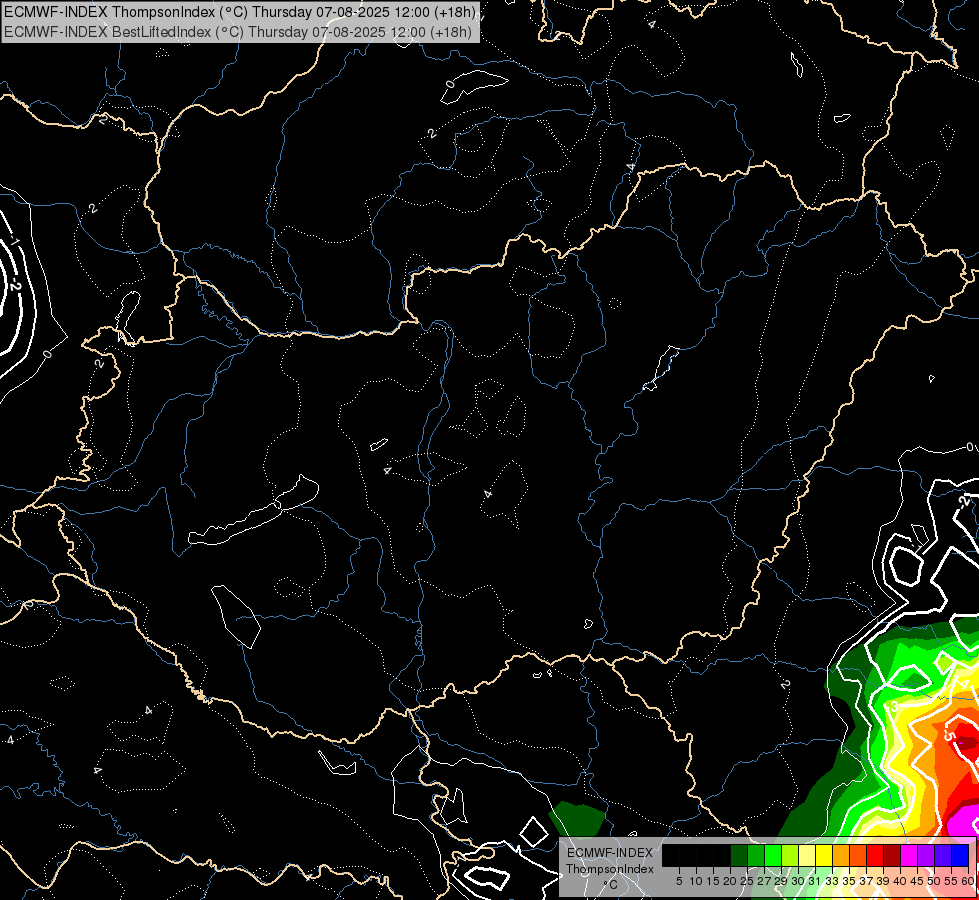Image resolution: width=979 pixels, height=900 pixels.
Task: Choose the red 37-39 legend swatch
Action: coord(875,855)
